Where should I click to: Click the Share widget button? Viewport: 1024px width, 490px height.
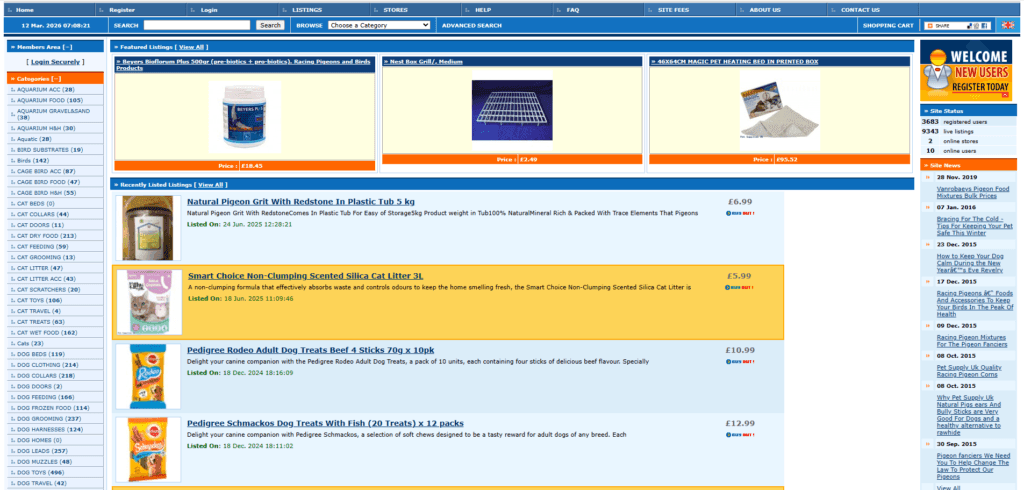point(958,25)
